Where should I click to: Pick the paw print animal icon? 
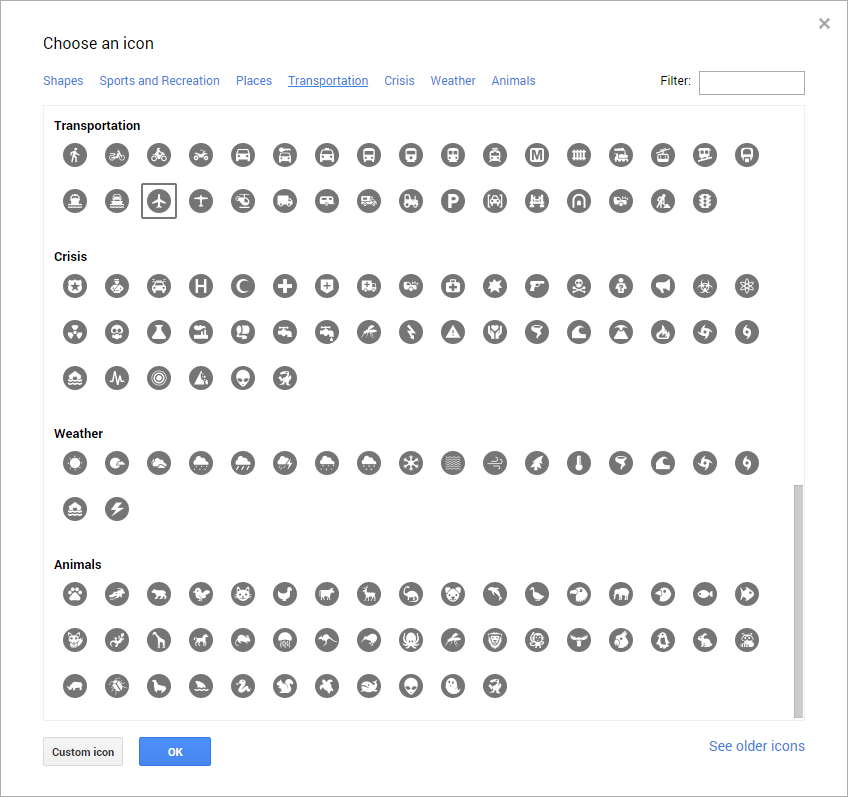click(75, 594)
